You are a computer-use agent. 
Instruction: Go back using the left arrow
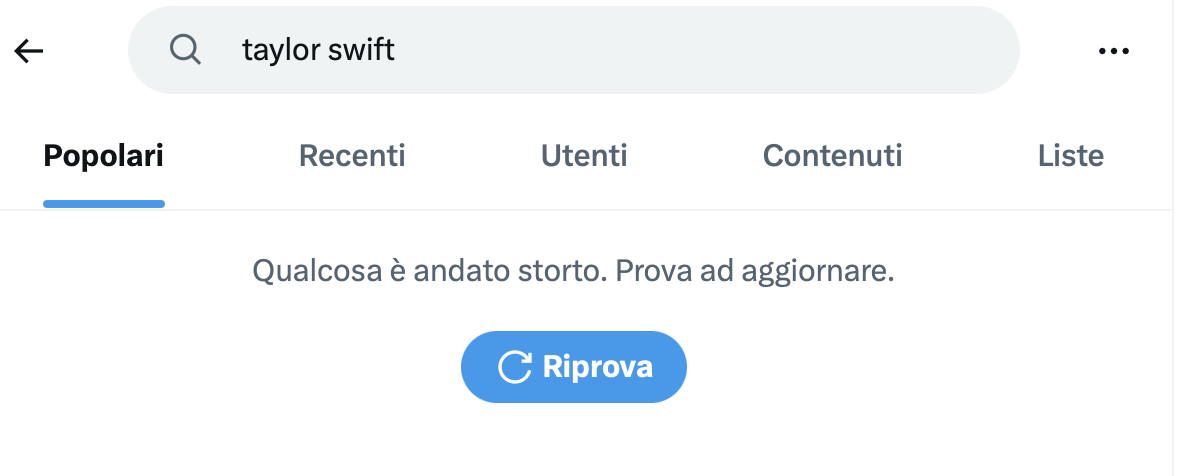pyautogui.click(x=29, y=51)
